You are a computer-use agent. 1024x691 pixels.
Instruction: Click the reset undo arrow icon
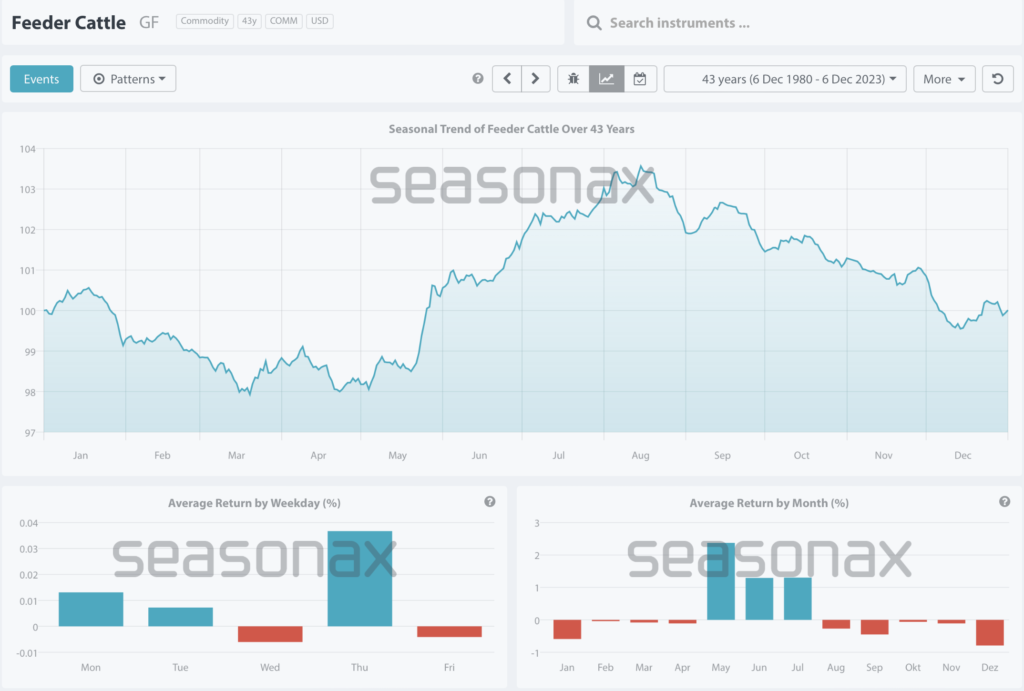click(x=997, y=79)
